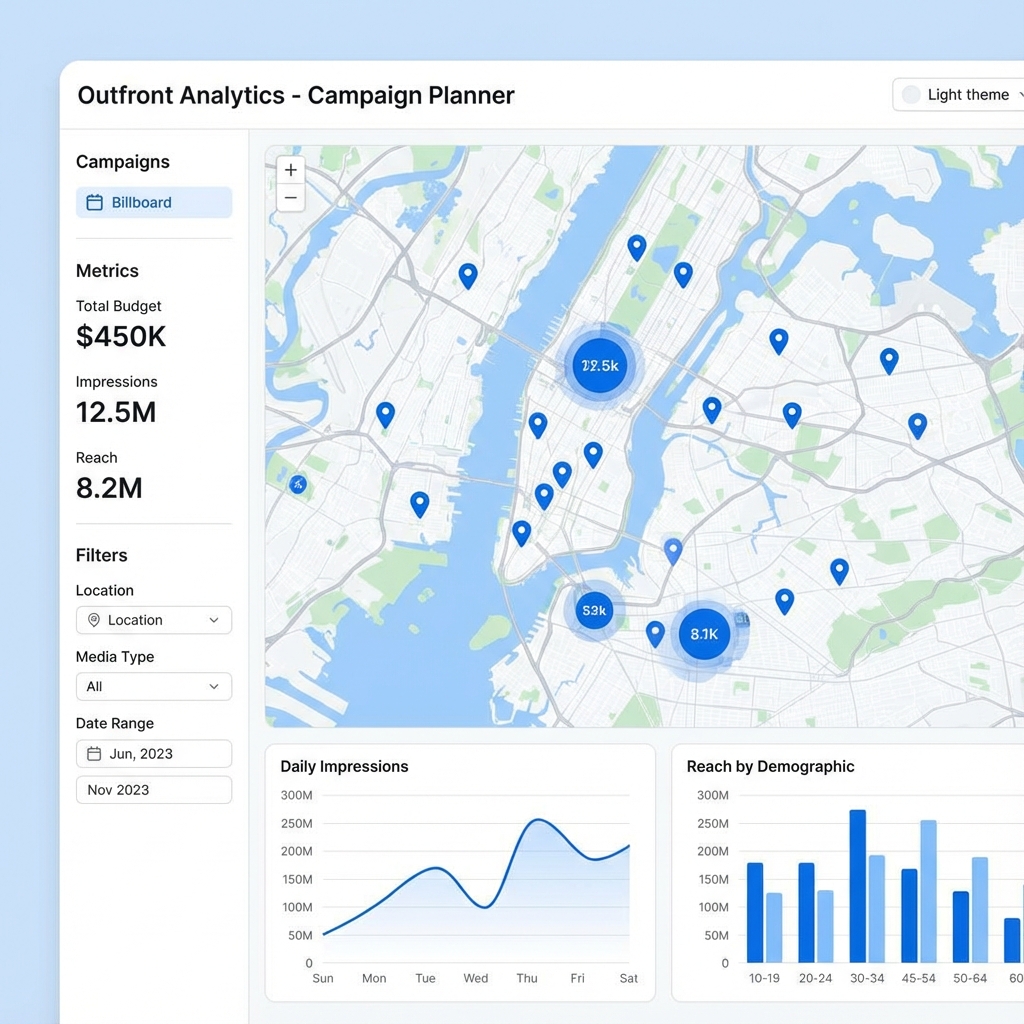Open the Location filter dropdown
Viewport: 1024px width, 1024px height.
[154, 620]
